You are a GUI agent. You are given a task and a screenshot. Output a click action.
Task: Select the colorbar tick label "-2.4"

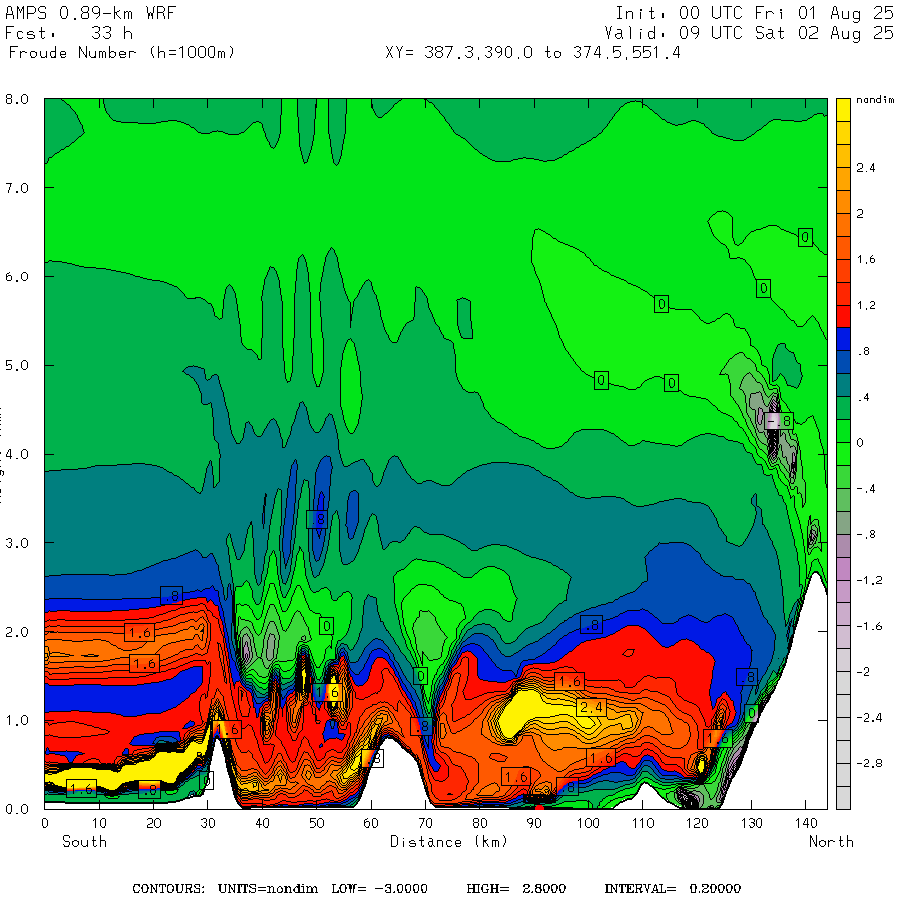(x=869, y=718)
